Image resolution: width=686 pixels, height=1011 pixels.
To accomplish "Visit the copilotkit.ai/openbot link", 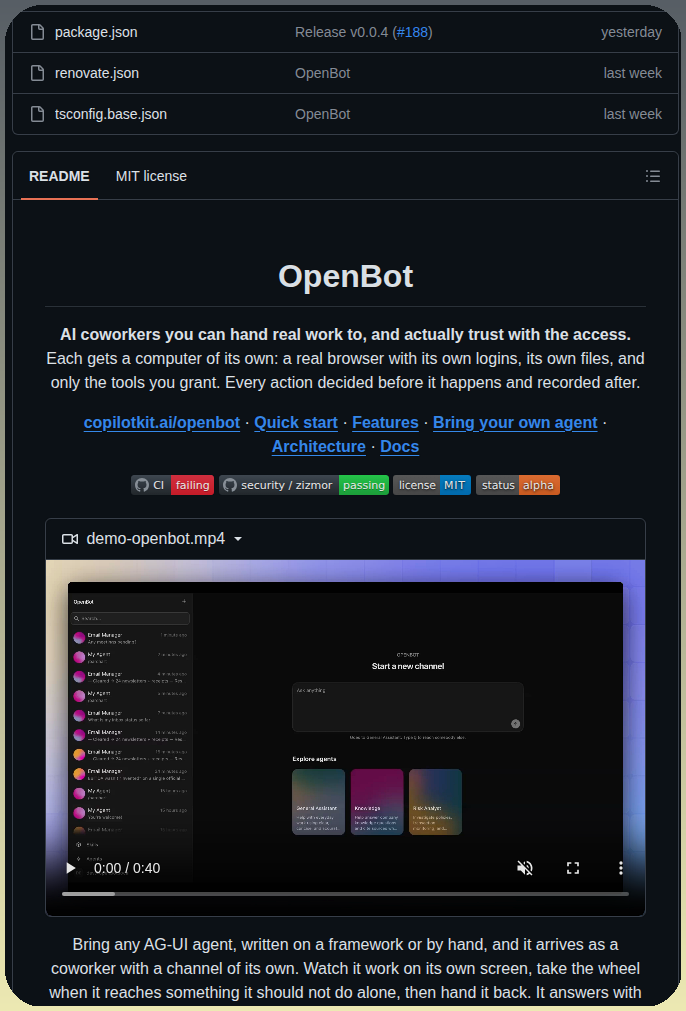I will [162, 423].
